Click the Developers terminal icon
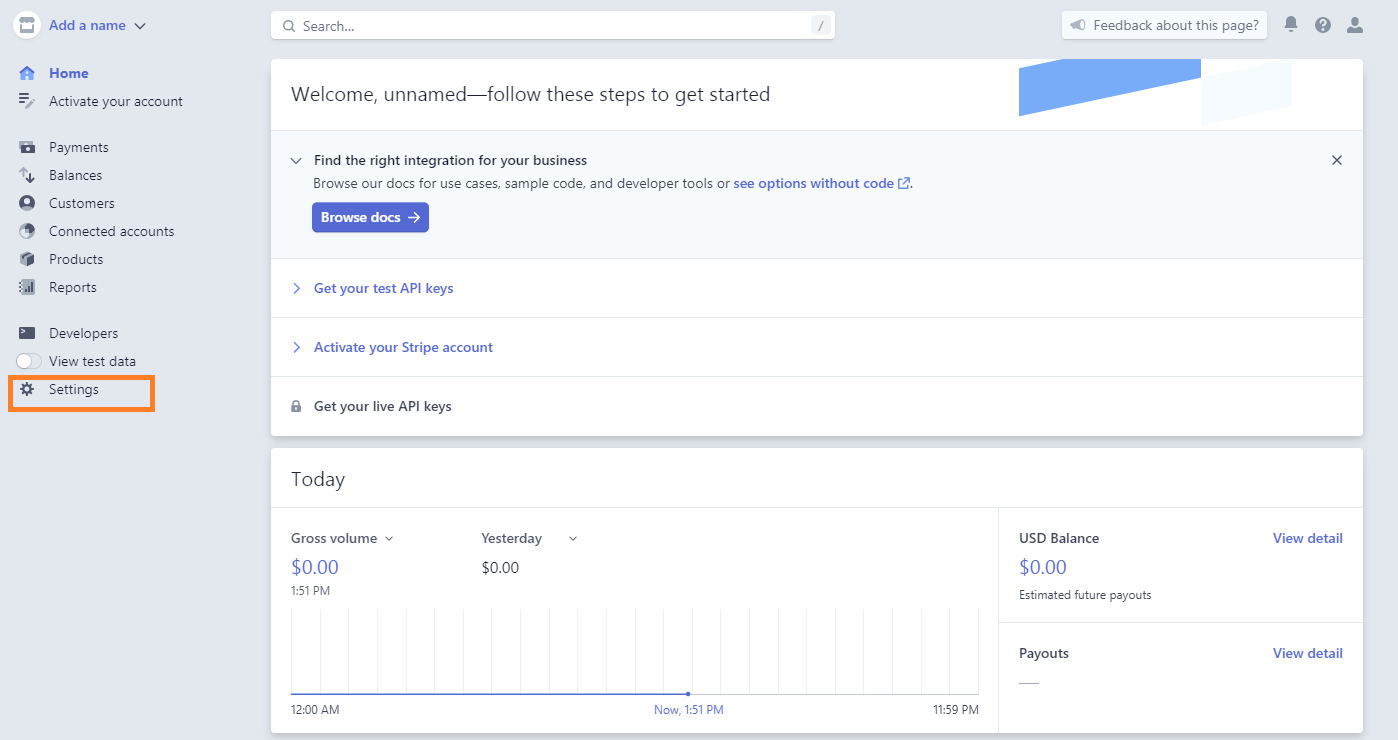This screenshot has height=740, width=1398. 27,333
